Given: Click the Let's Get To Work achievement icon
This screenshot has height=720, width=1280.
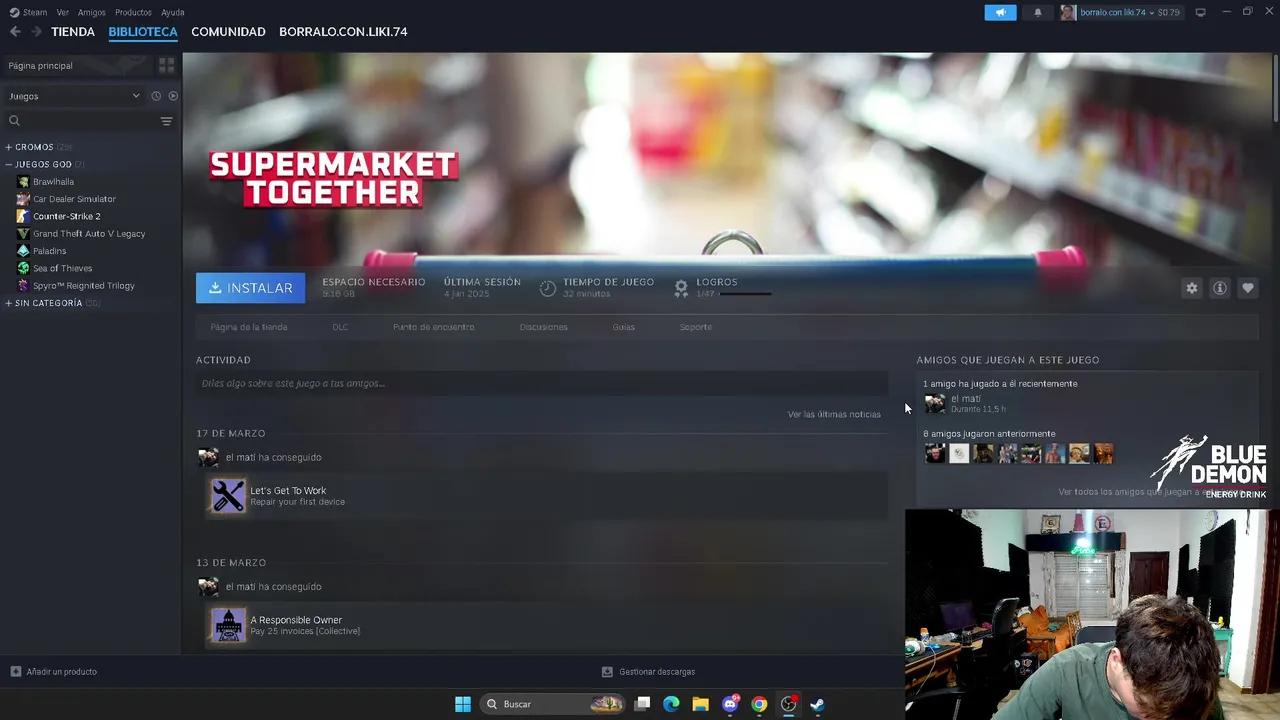Looking at the screenshot, I should click(228, 496).
